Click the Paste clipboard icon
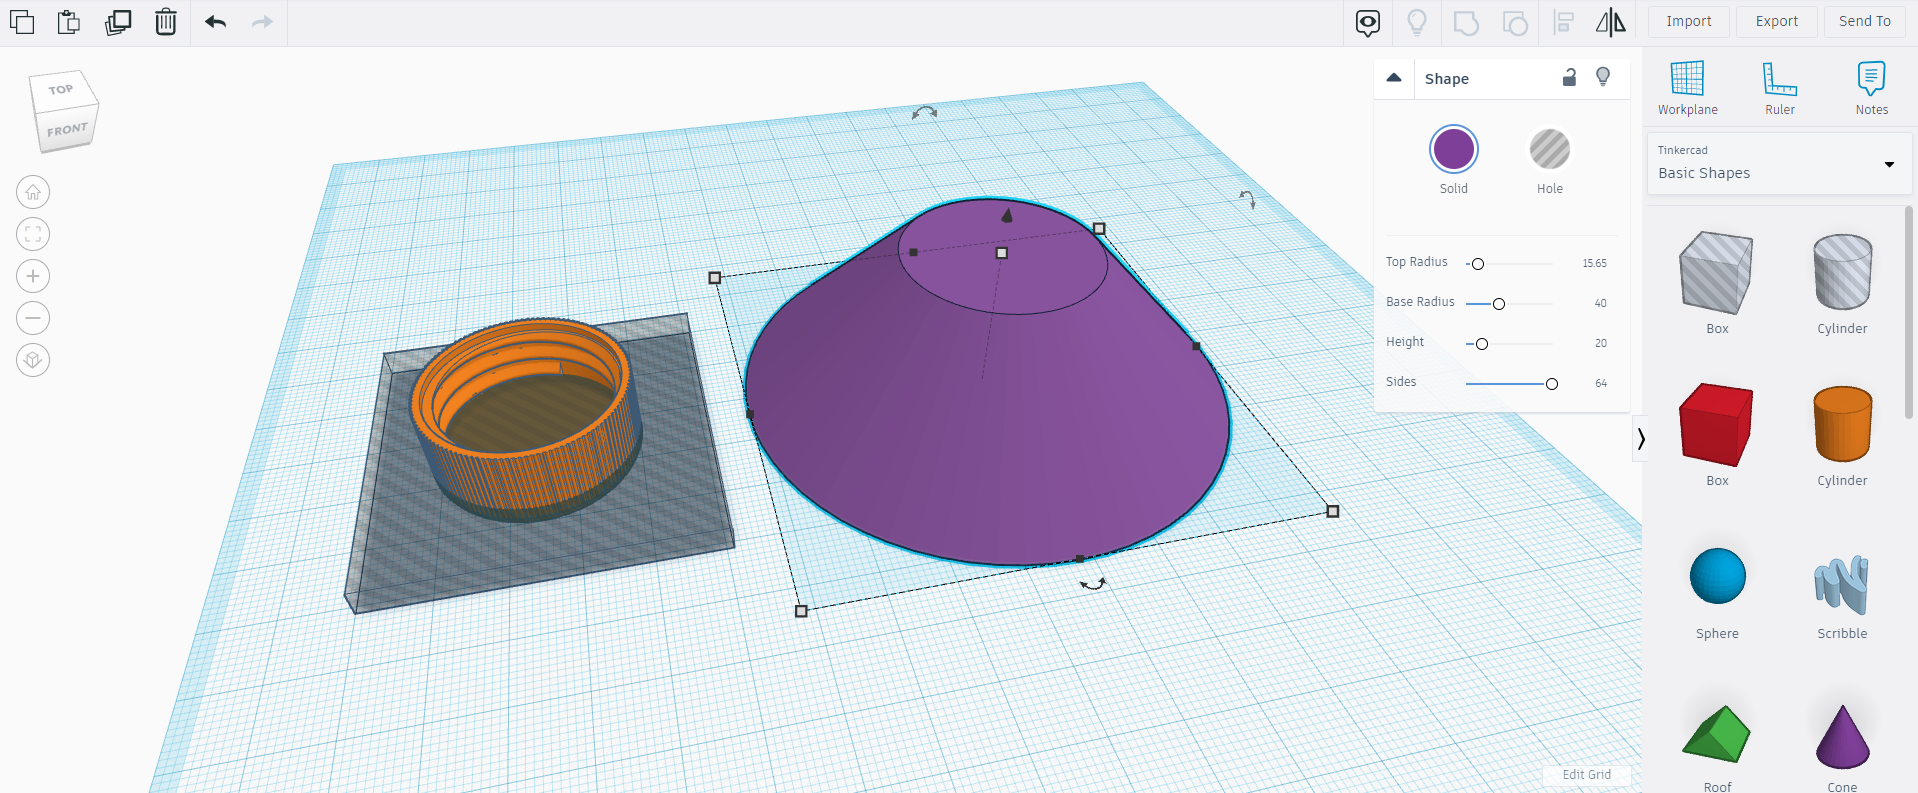 click(69, 22)
